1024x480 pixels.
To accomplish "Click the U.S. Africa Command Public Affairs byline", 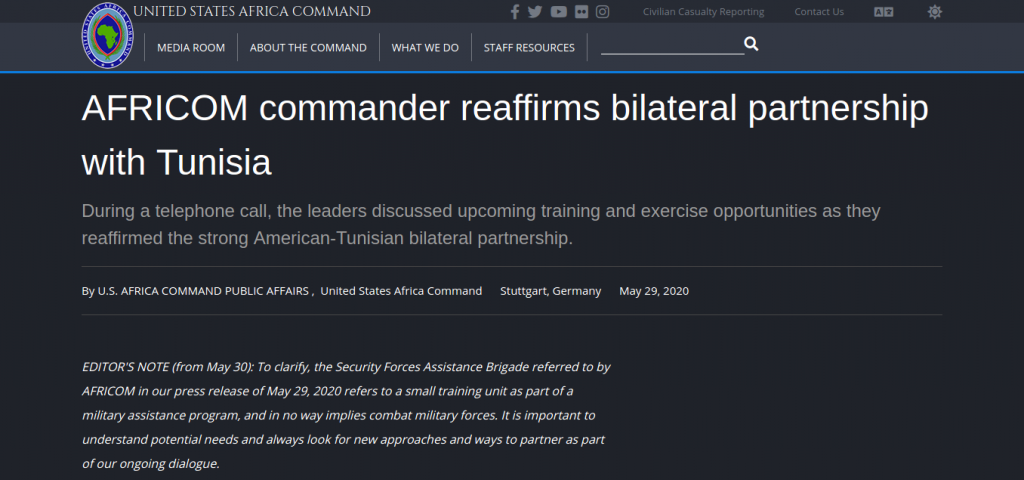I will (x=202, y=291).
